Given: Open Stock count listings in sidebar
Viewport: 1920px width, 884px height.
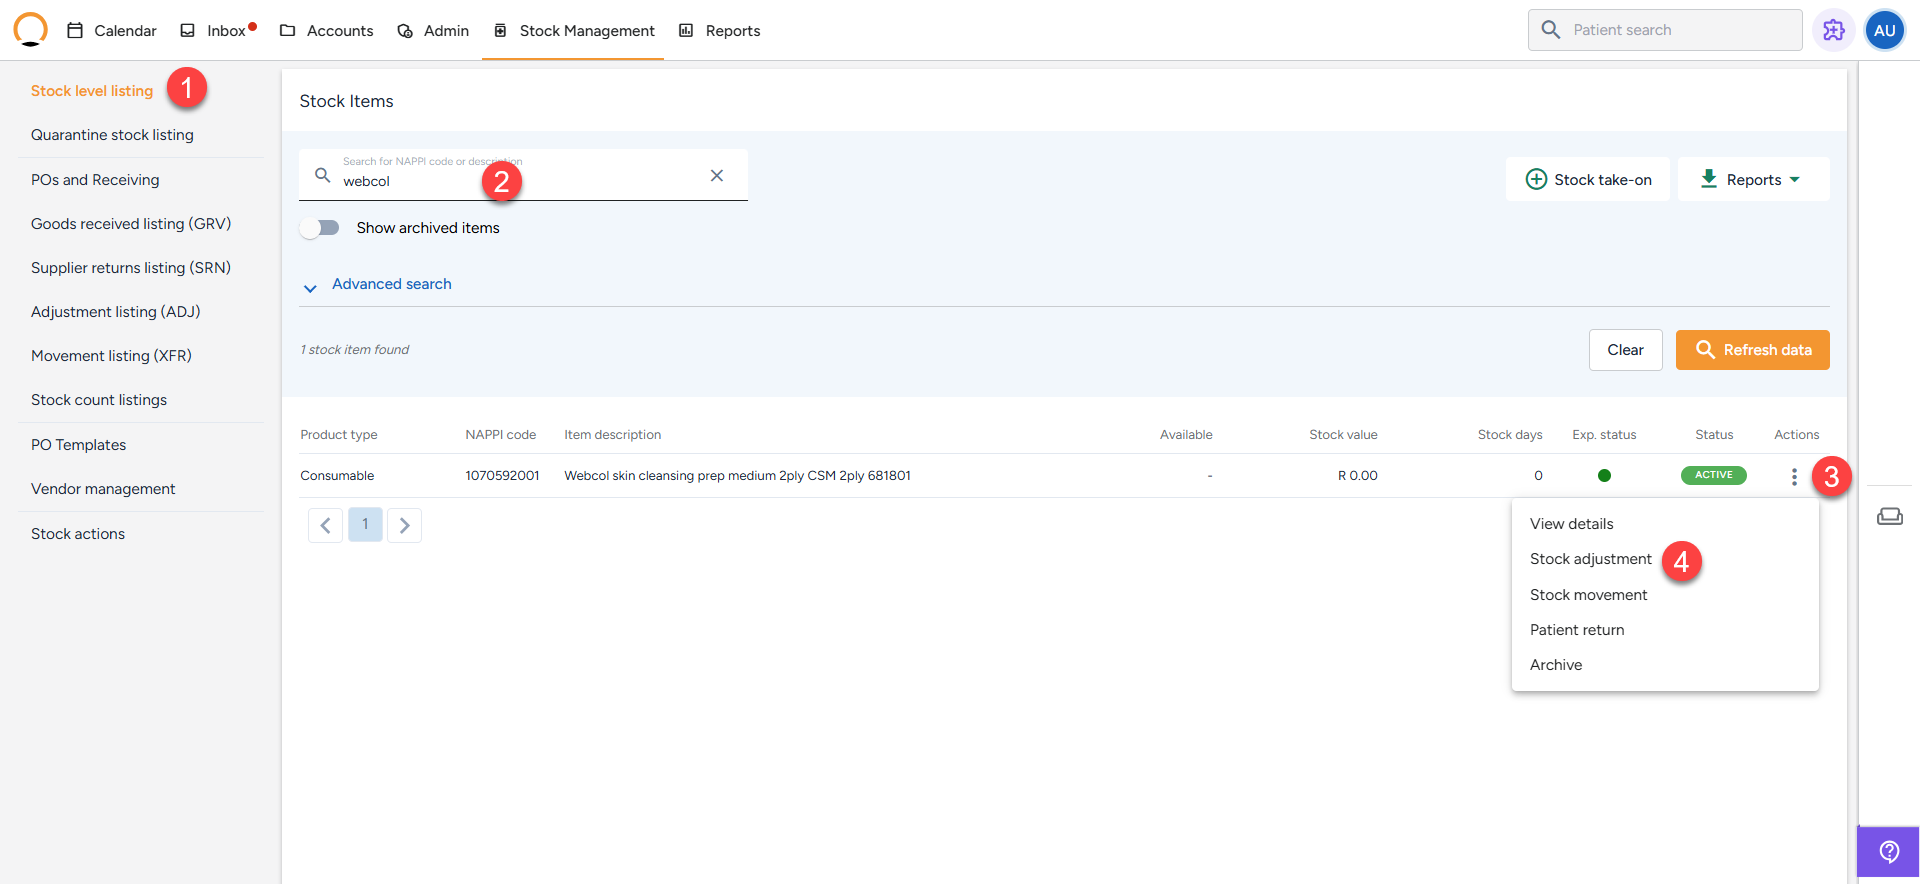Looking at the screenshot, I should pyautogui.click(x=99, y=400).
